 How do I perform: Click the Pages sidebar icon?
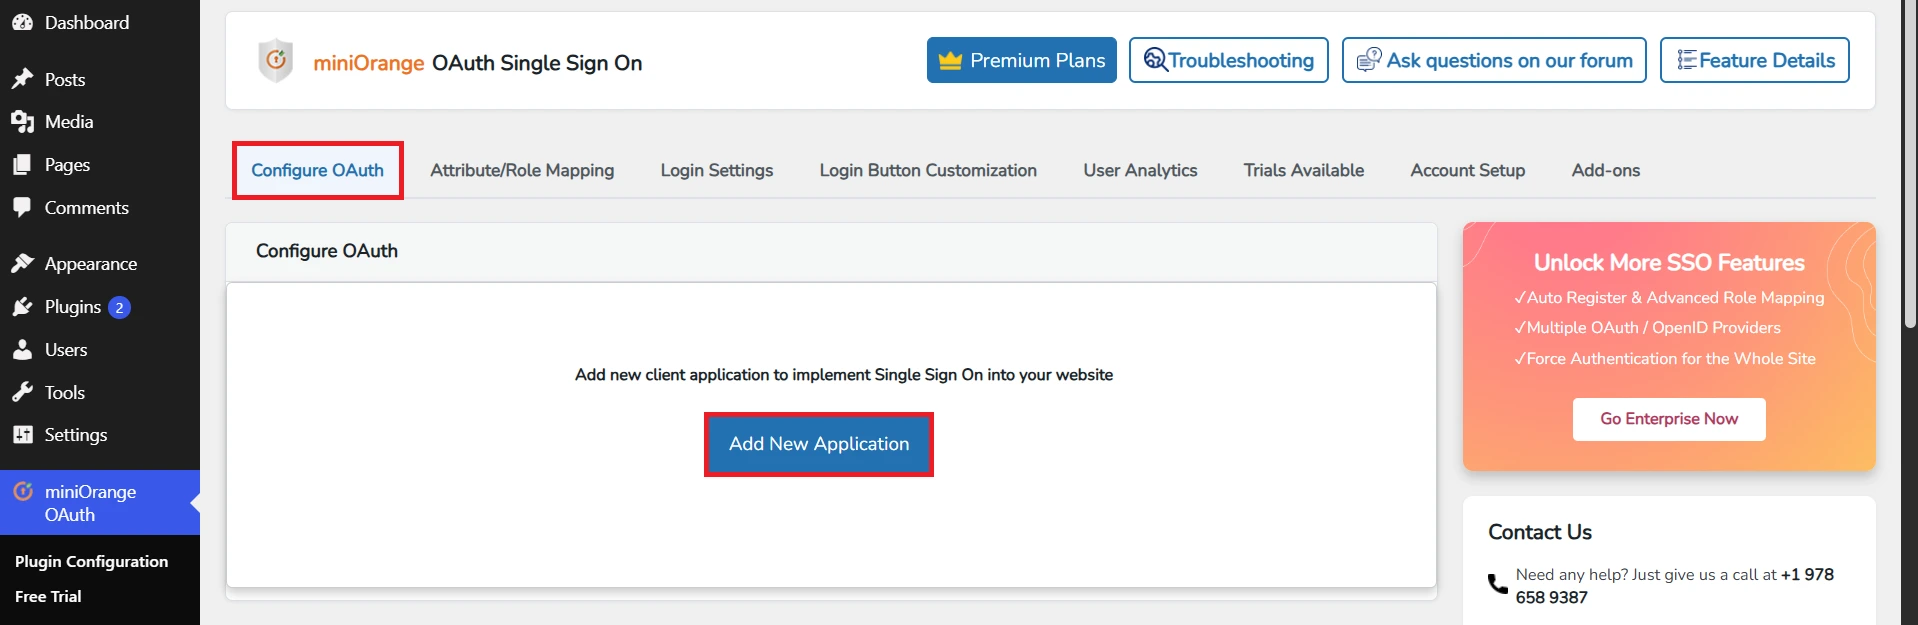tap(22, 165)
